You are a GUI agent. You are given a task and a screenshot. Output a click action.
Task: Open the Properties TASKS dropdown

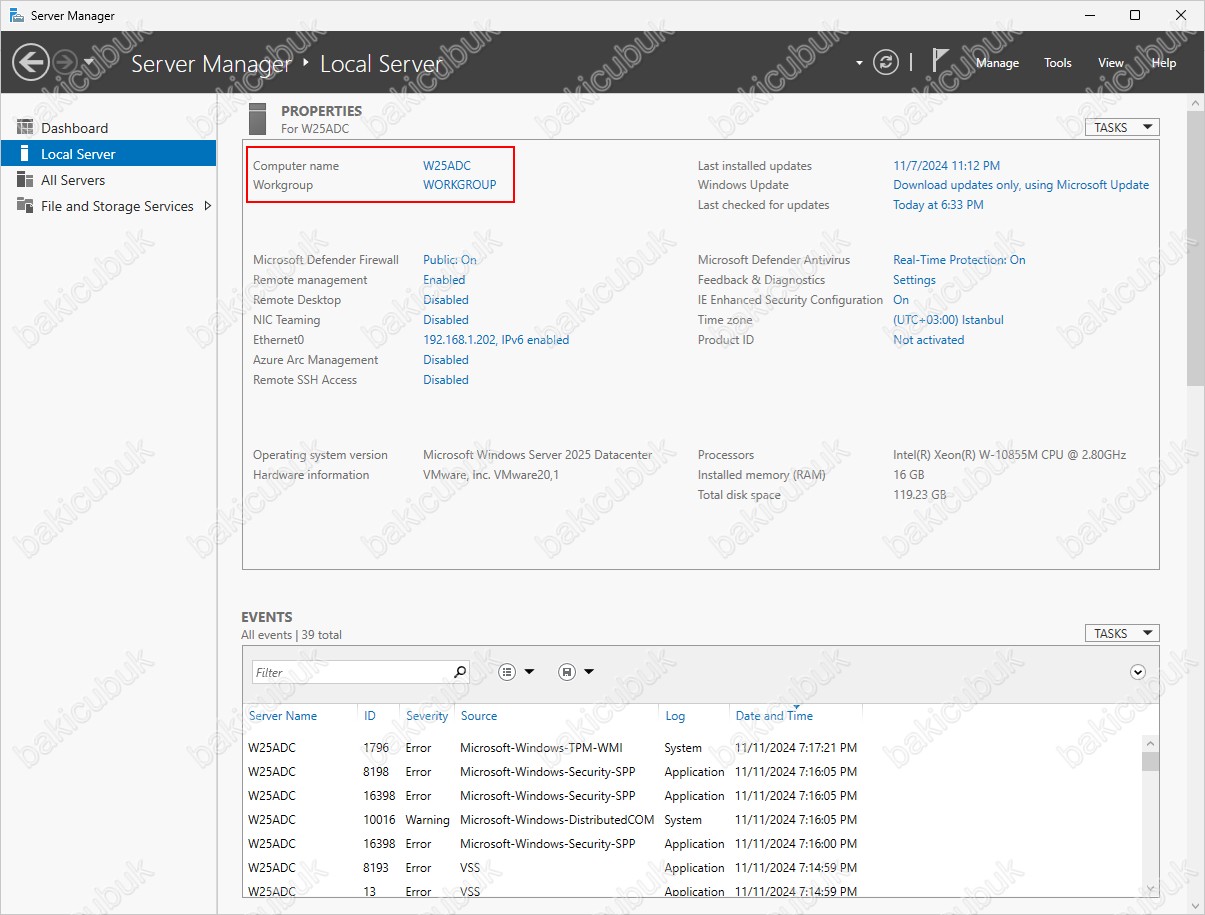pos(1122,127)
